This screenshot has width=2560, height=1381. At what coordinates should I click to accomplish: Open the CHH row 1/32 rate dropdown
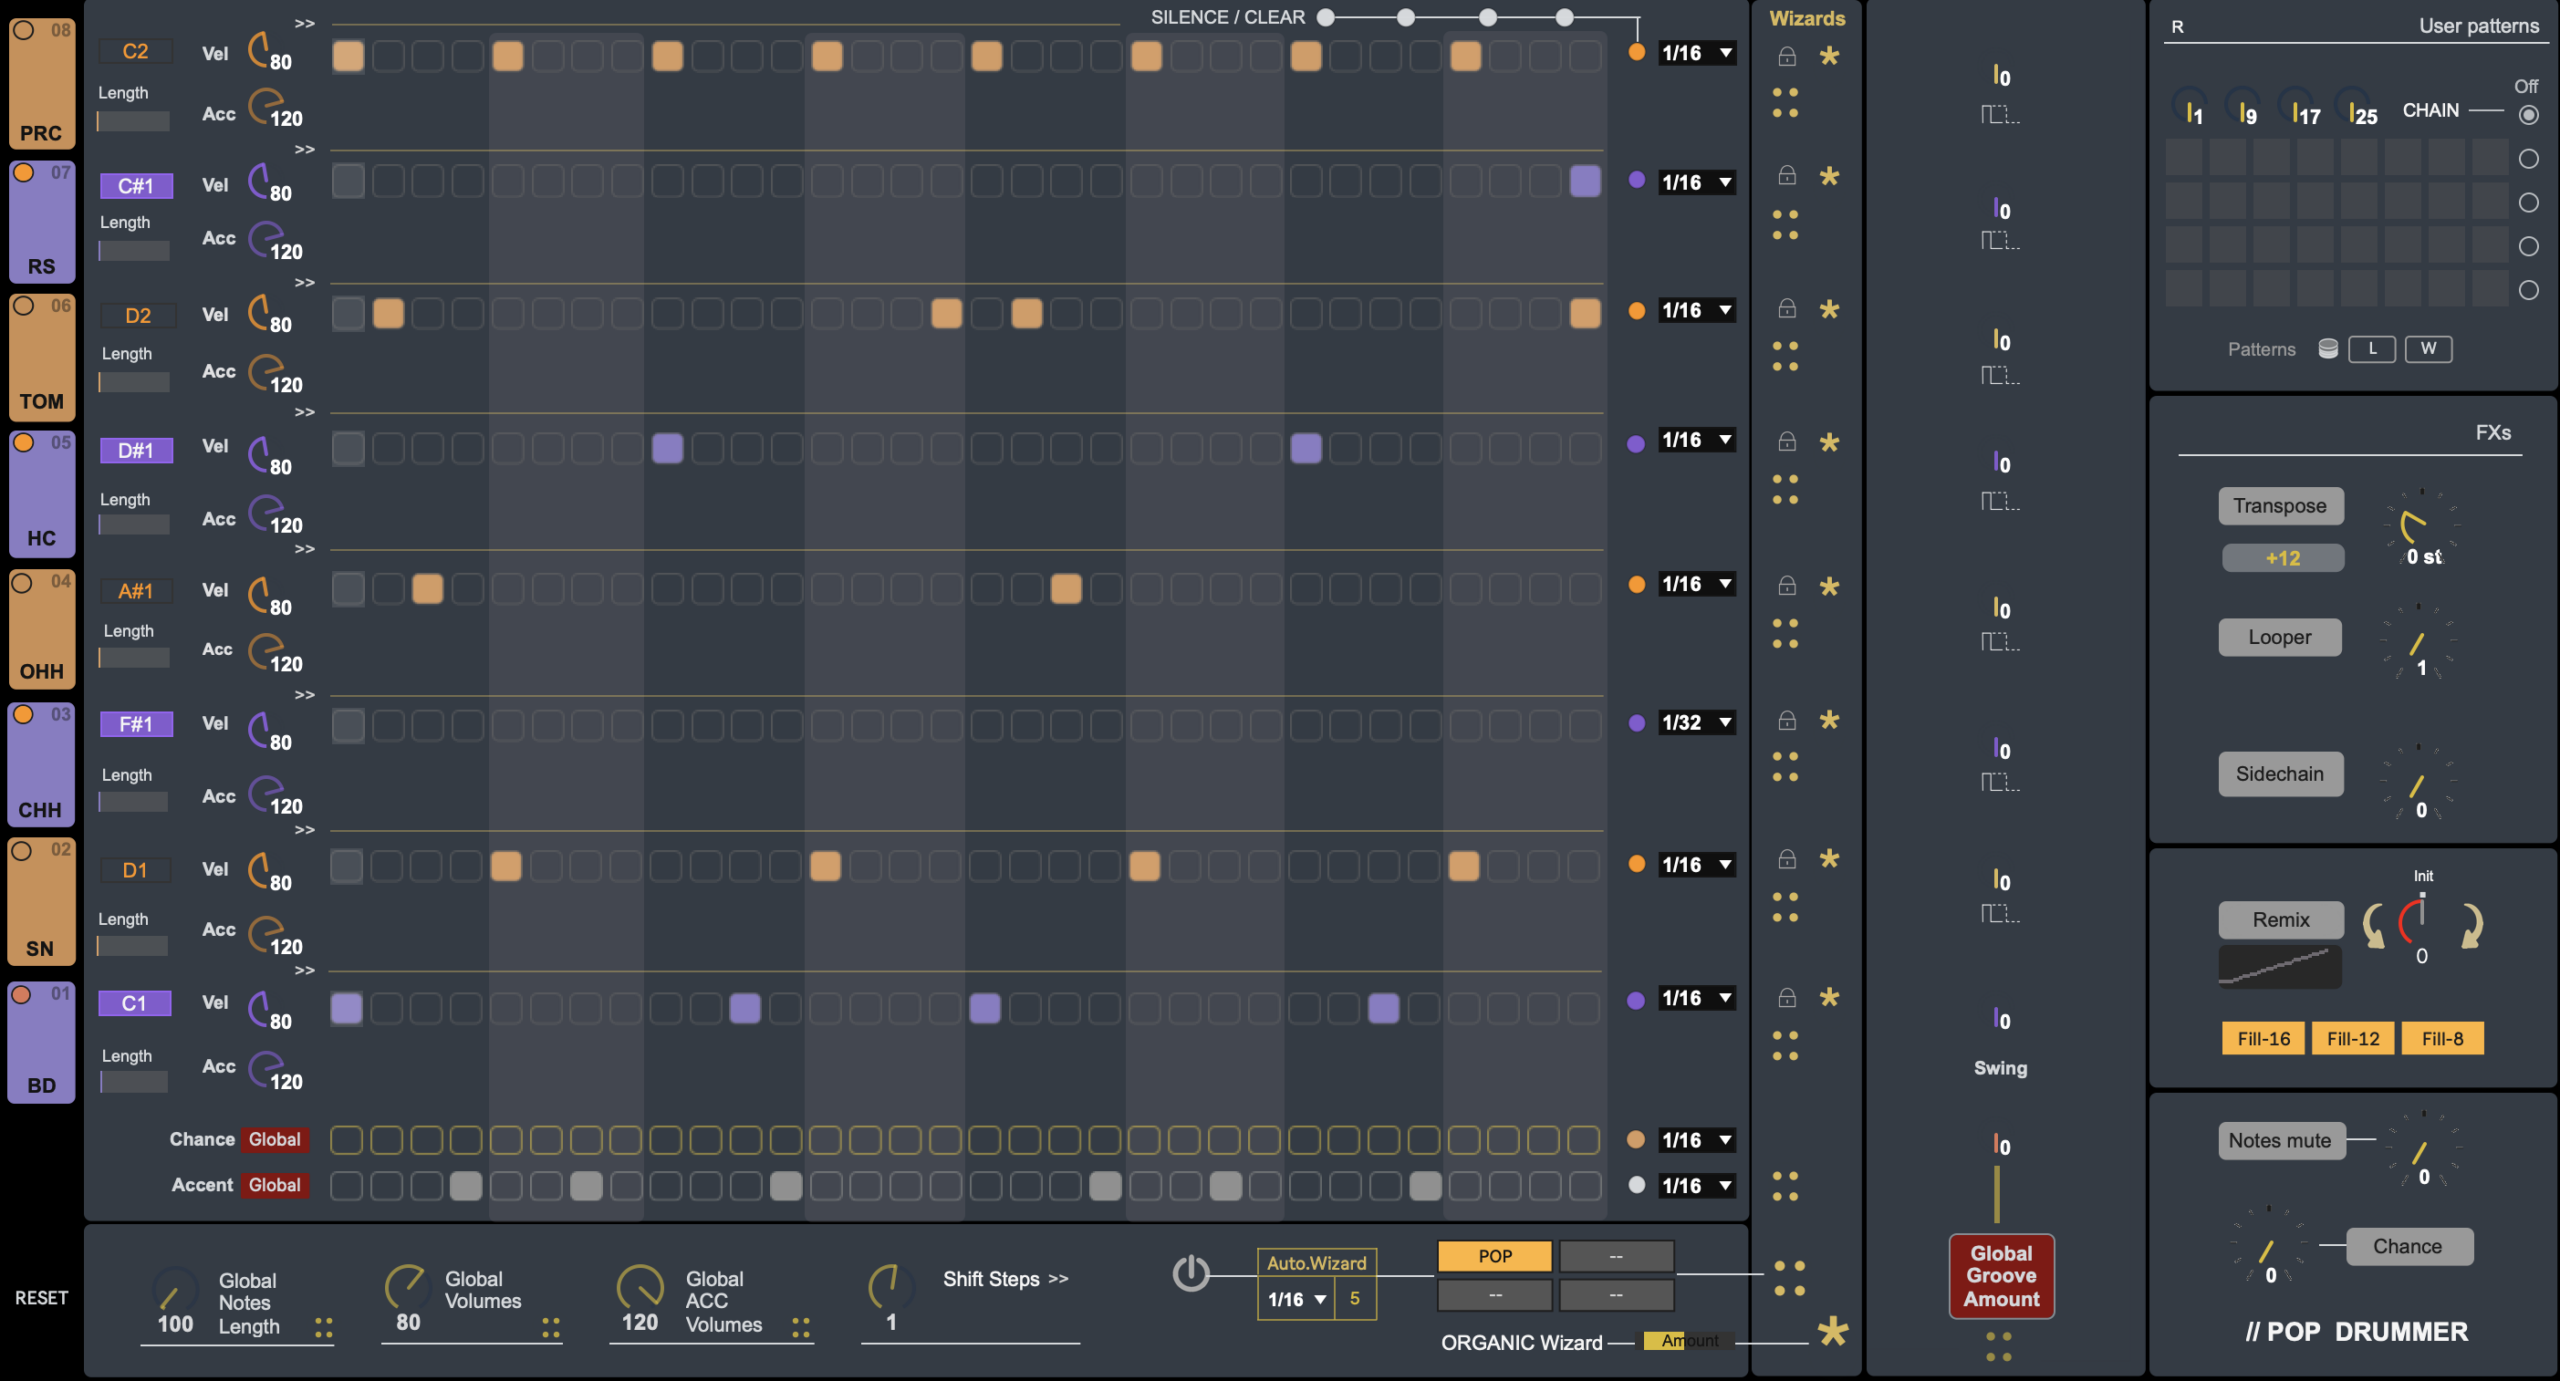point(1697,722)
